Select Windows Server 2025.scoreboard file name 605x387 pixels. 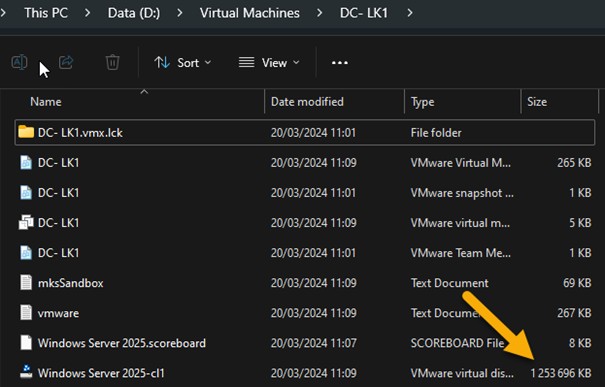coord(122,343)
